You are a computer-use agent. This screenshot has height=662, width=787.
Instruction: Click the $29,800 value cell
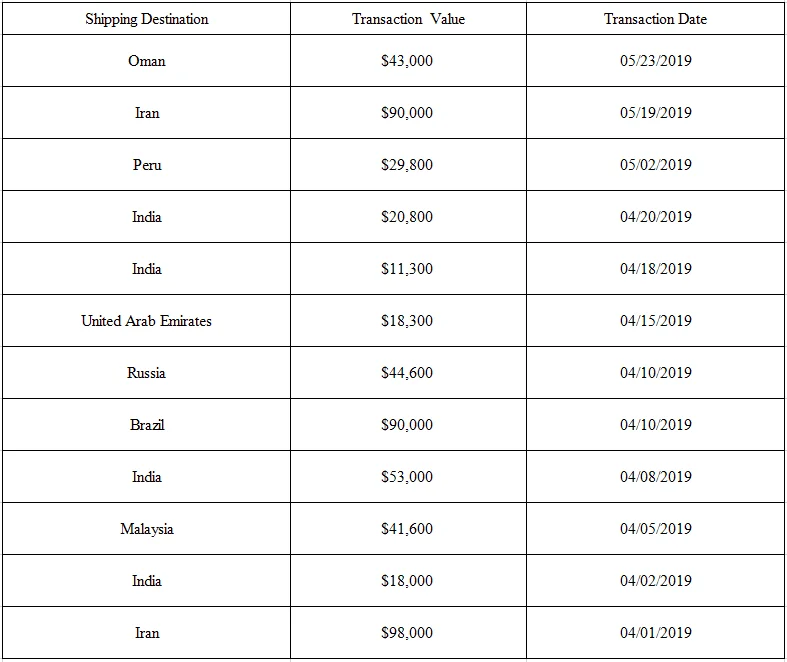407,165
